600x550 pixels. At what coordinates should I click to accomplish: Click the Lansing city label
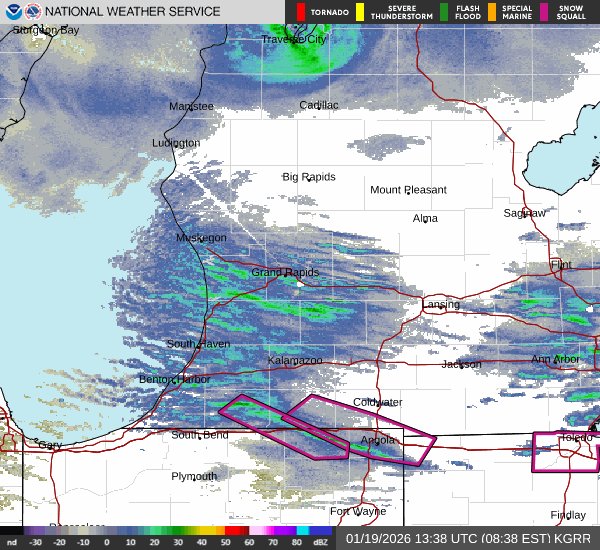point(440,304)
